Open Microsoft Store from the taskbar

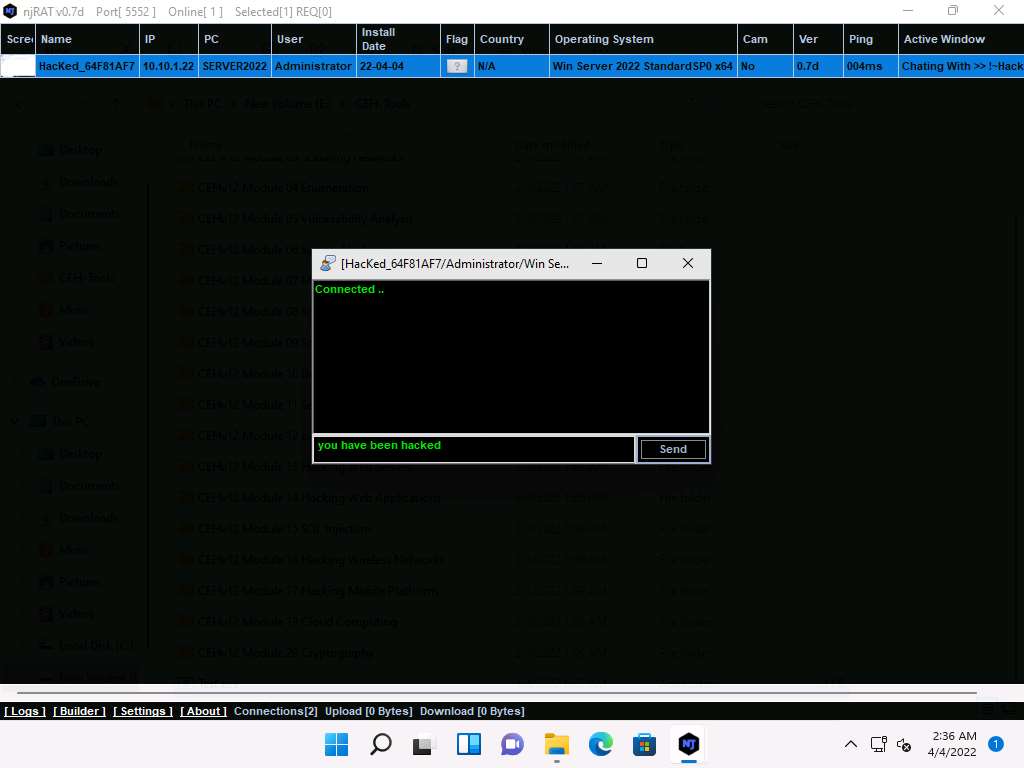tap(644, 744)
